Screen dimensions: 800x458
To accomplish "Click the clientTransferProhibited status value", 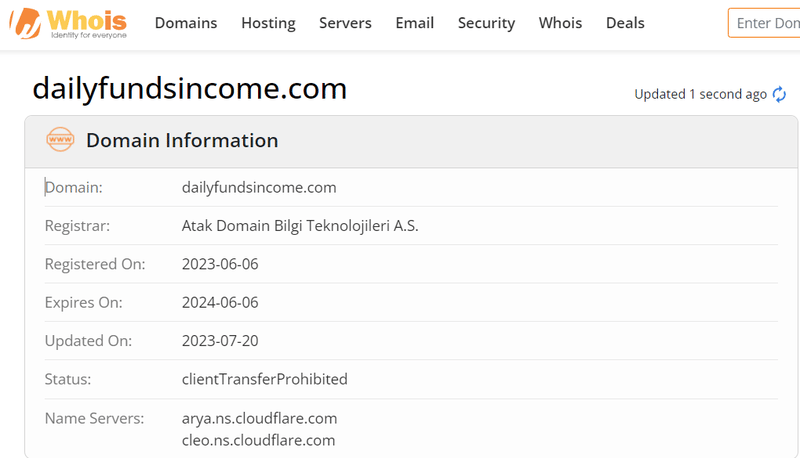I will [265, 379].
